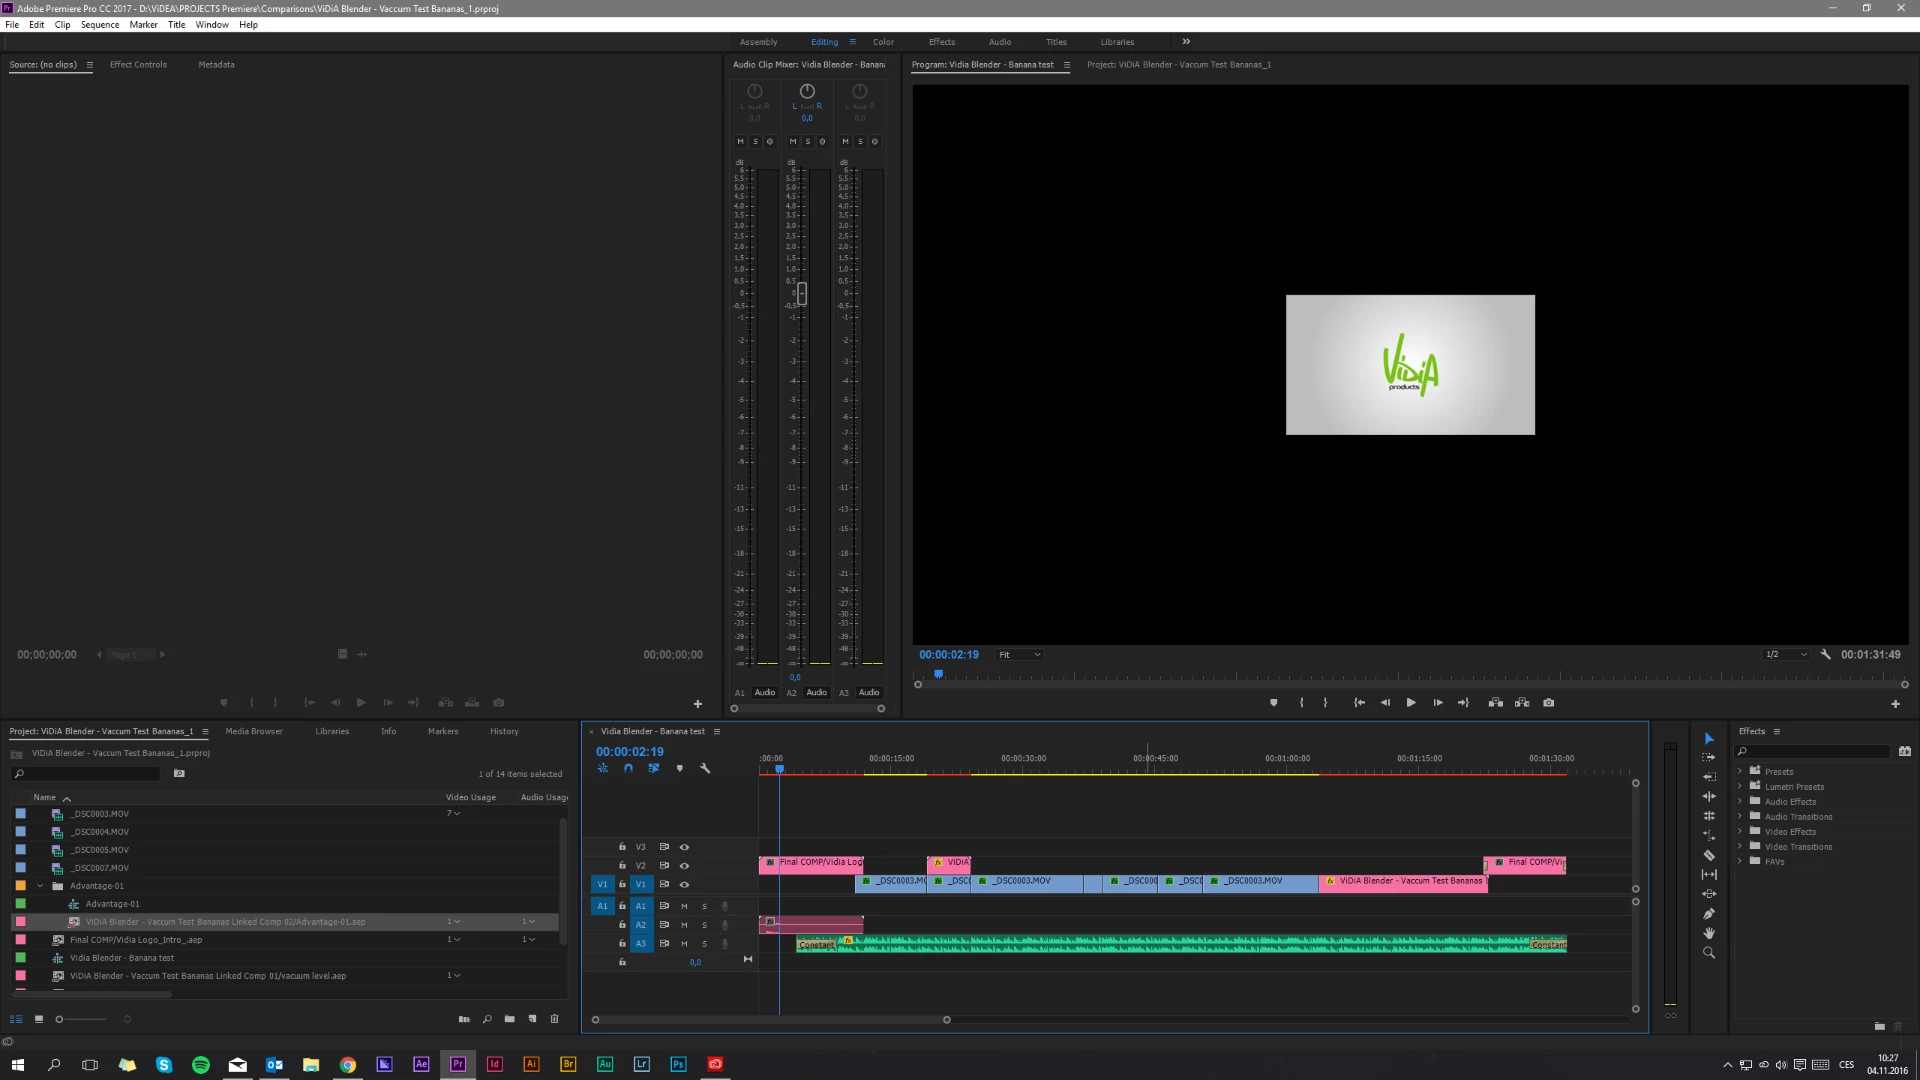The image size is (1920, 1080).
Task: Switch to the Color workspace tab
Action: click(883, 42)
